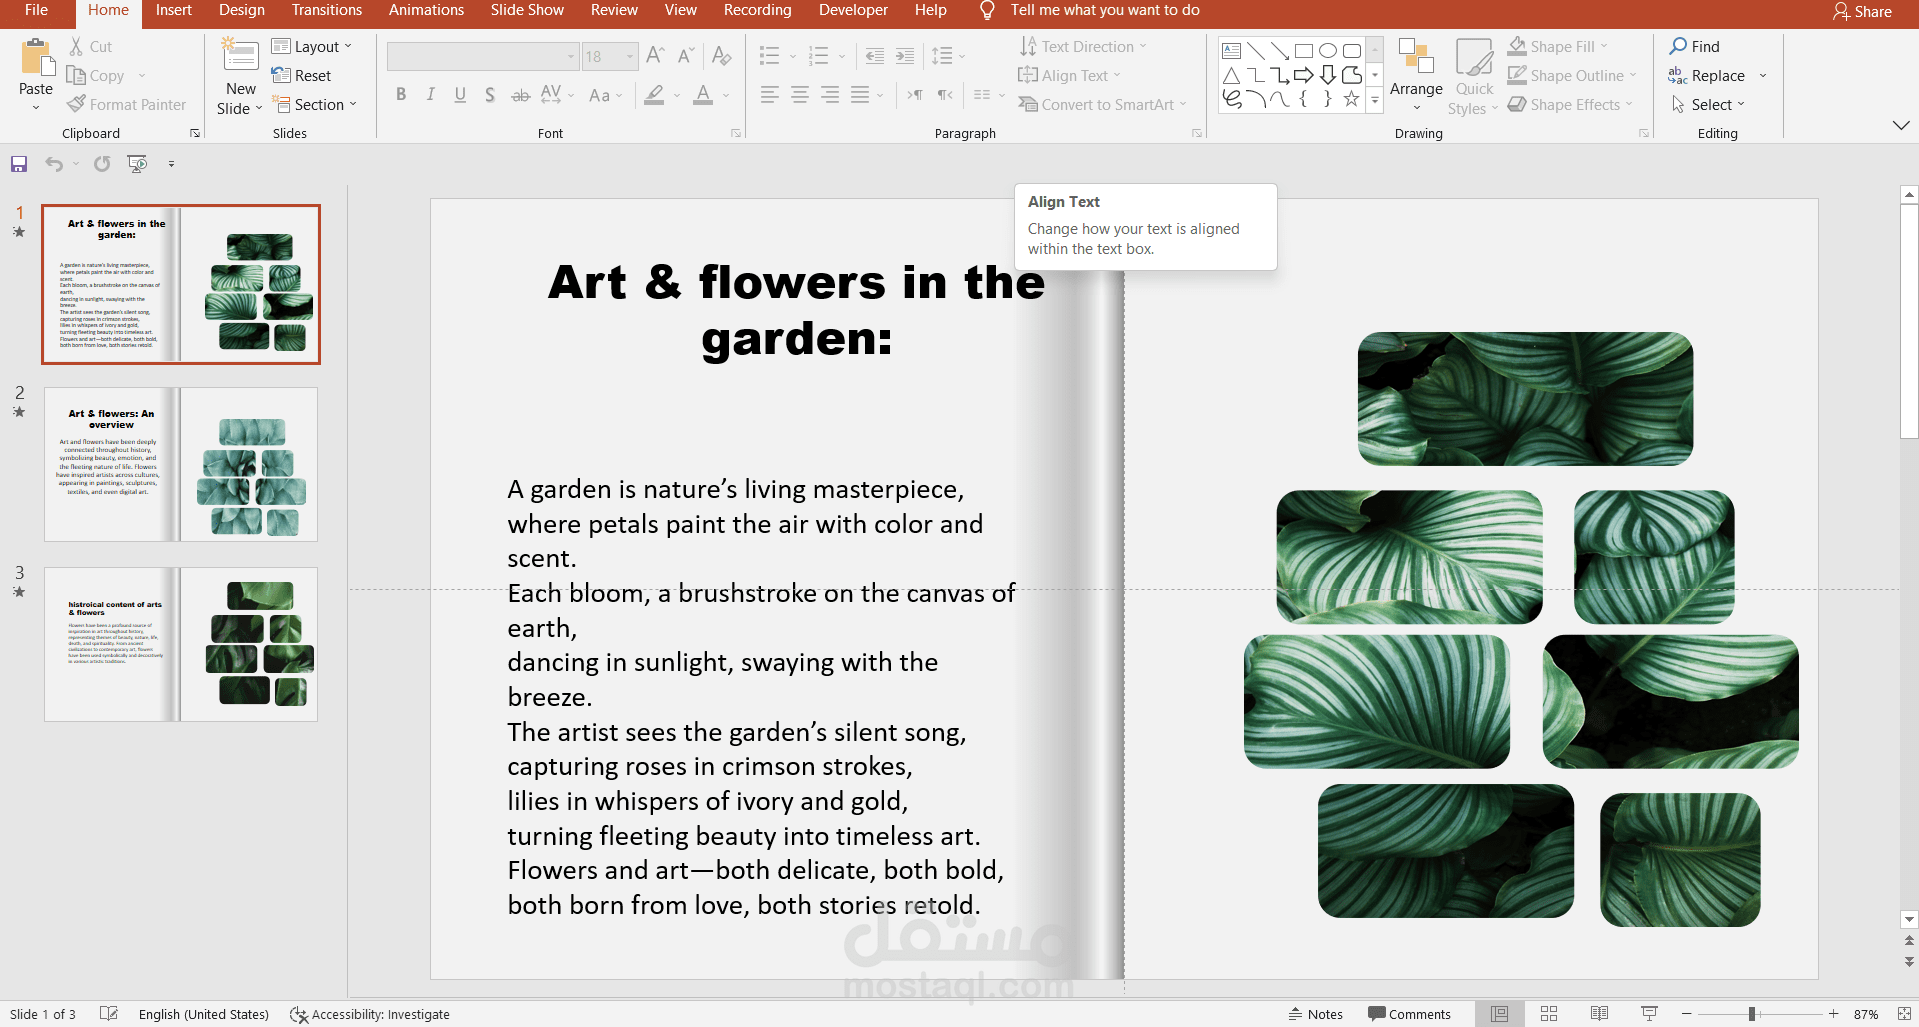Viewport: 1919px width, 1027px height.
Task: Adjust the zoom slider handle
Action: (x=1752, y=1014)
